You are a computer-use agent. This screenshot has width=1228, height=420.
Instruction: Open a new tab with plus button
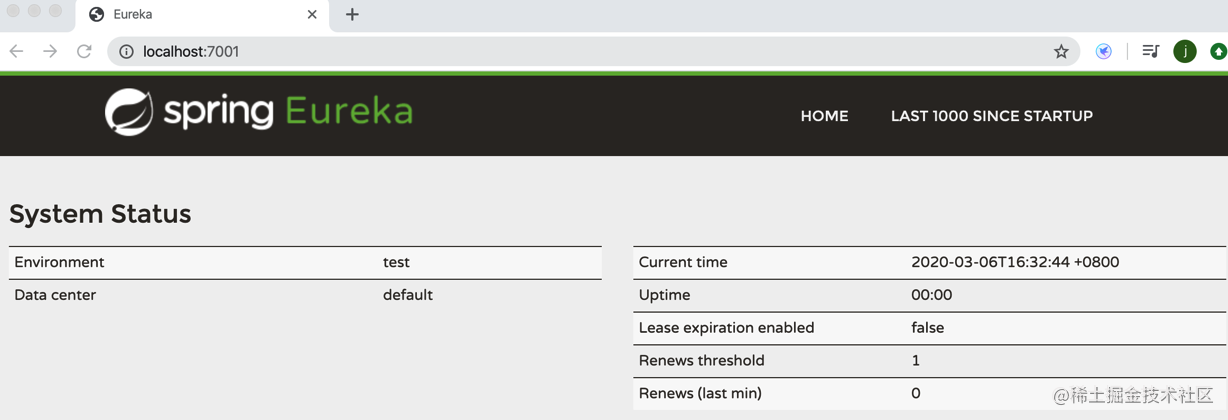pyautogui.click(x=352, y=14)
